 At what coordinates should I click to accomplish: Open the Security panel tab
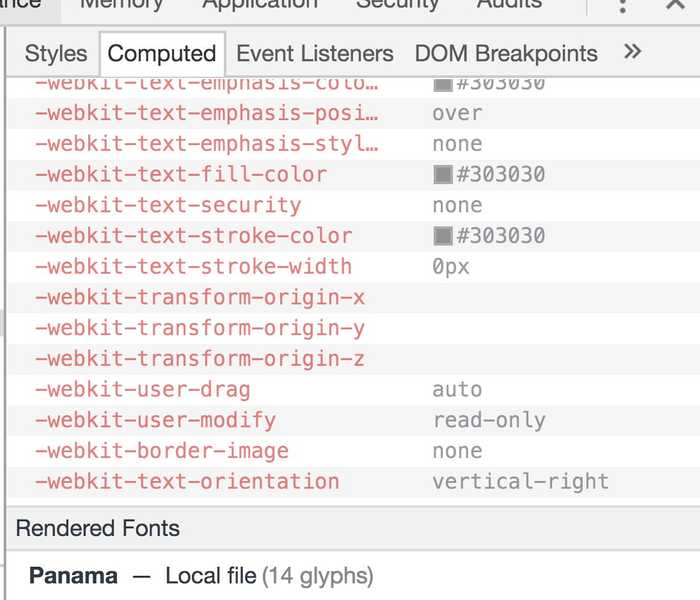click(x=397, y=4)
